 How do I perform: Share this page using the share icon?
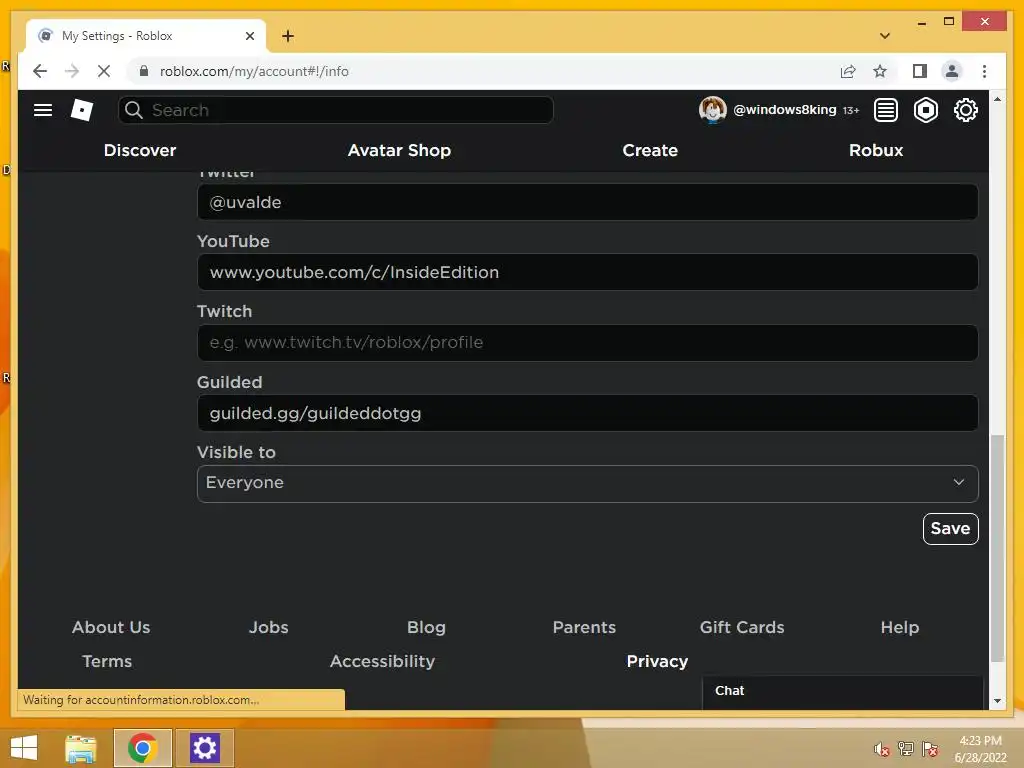pyautogui.click(x=848, y=71)
